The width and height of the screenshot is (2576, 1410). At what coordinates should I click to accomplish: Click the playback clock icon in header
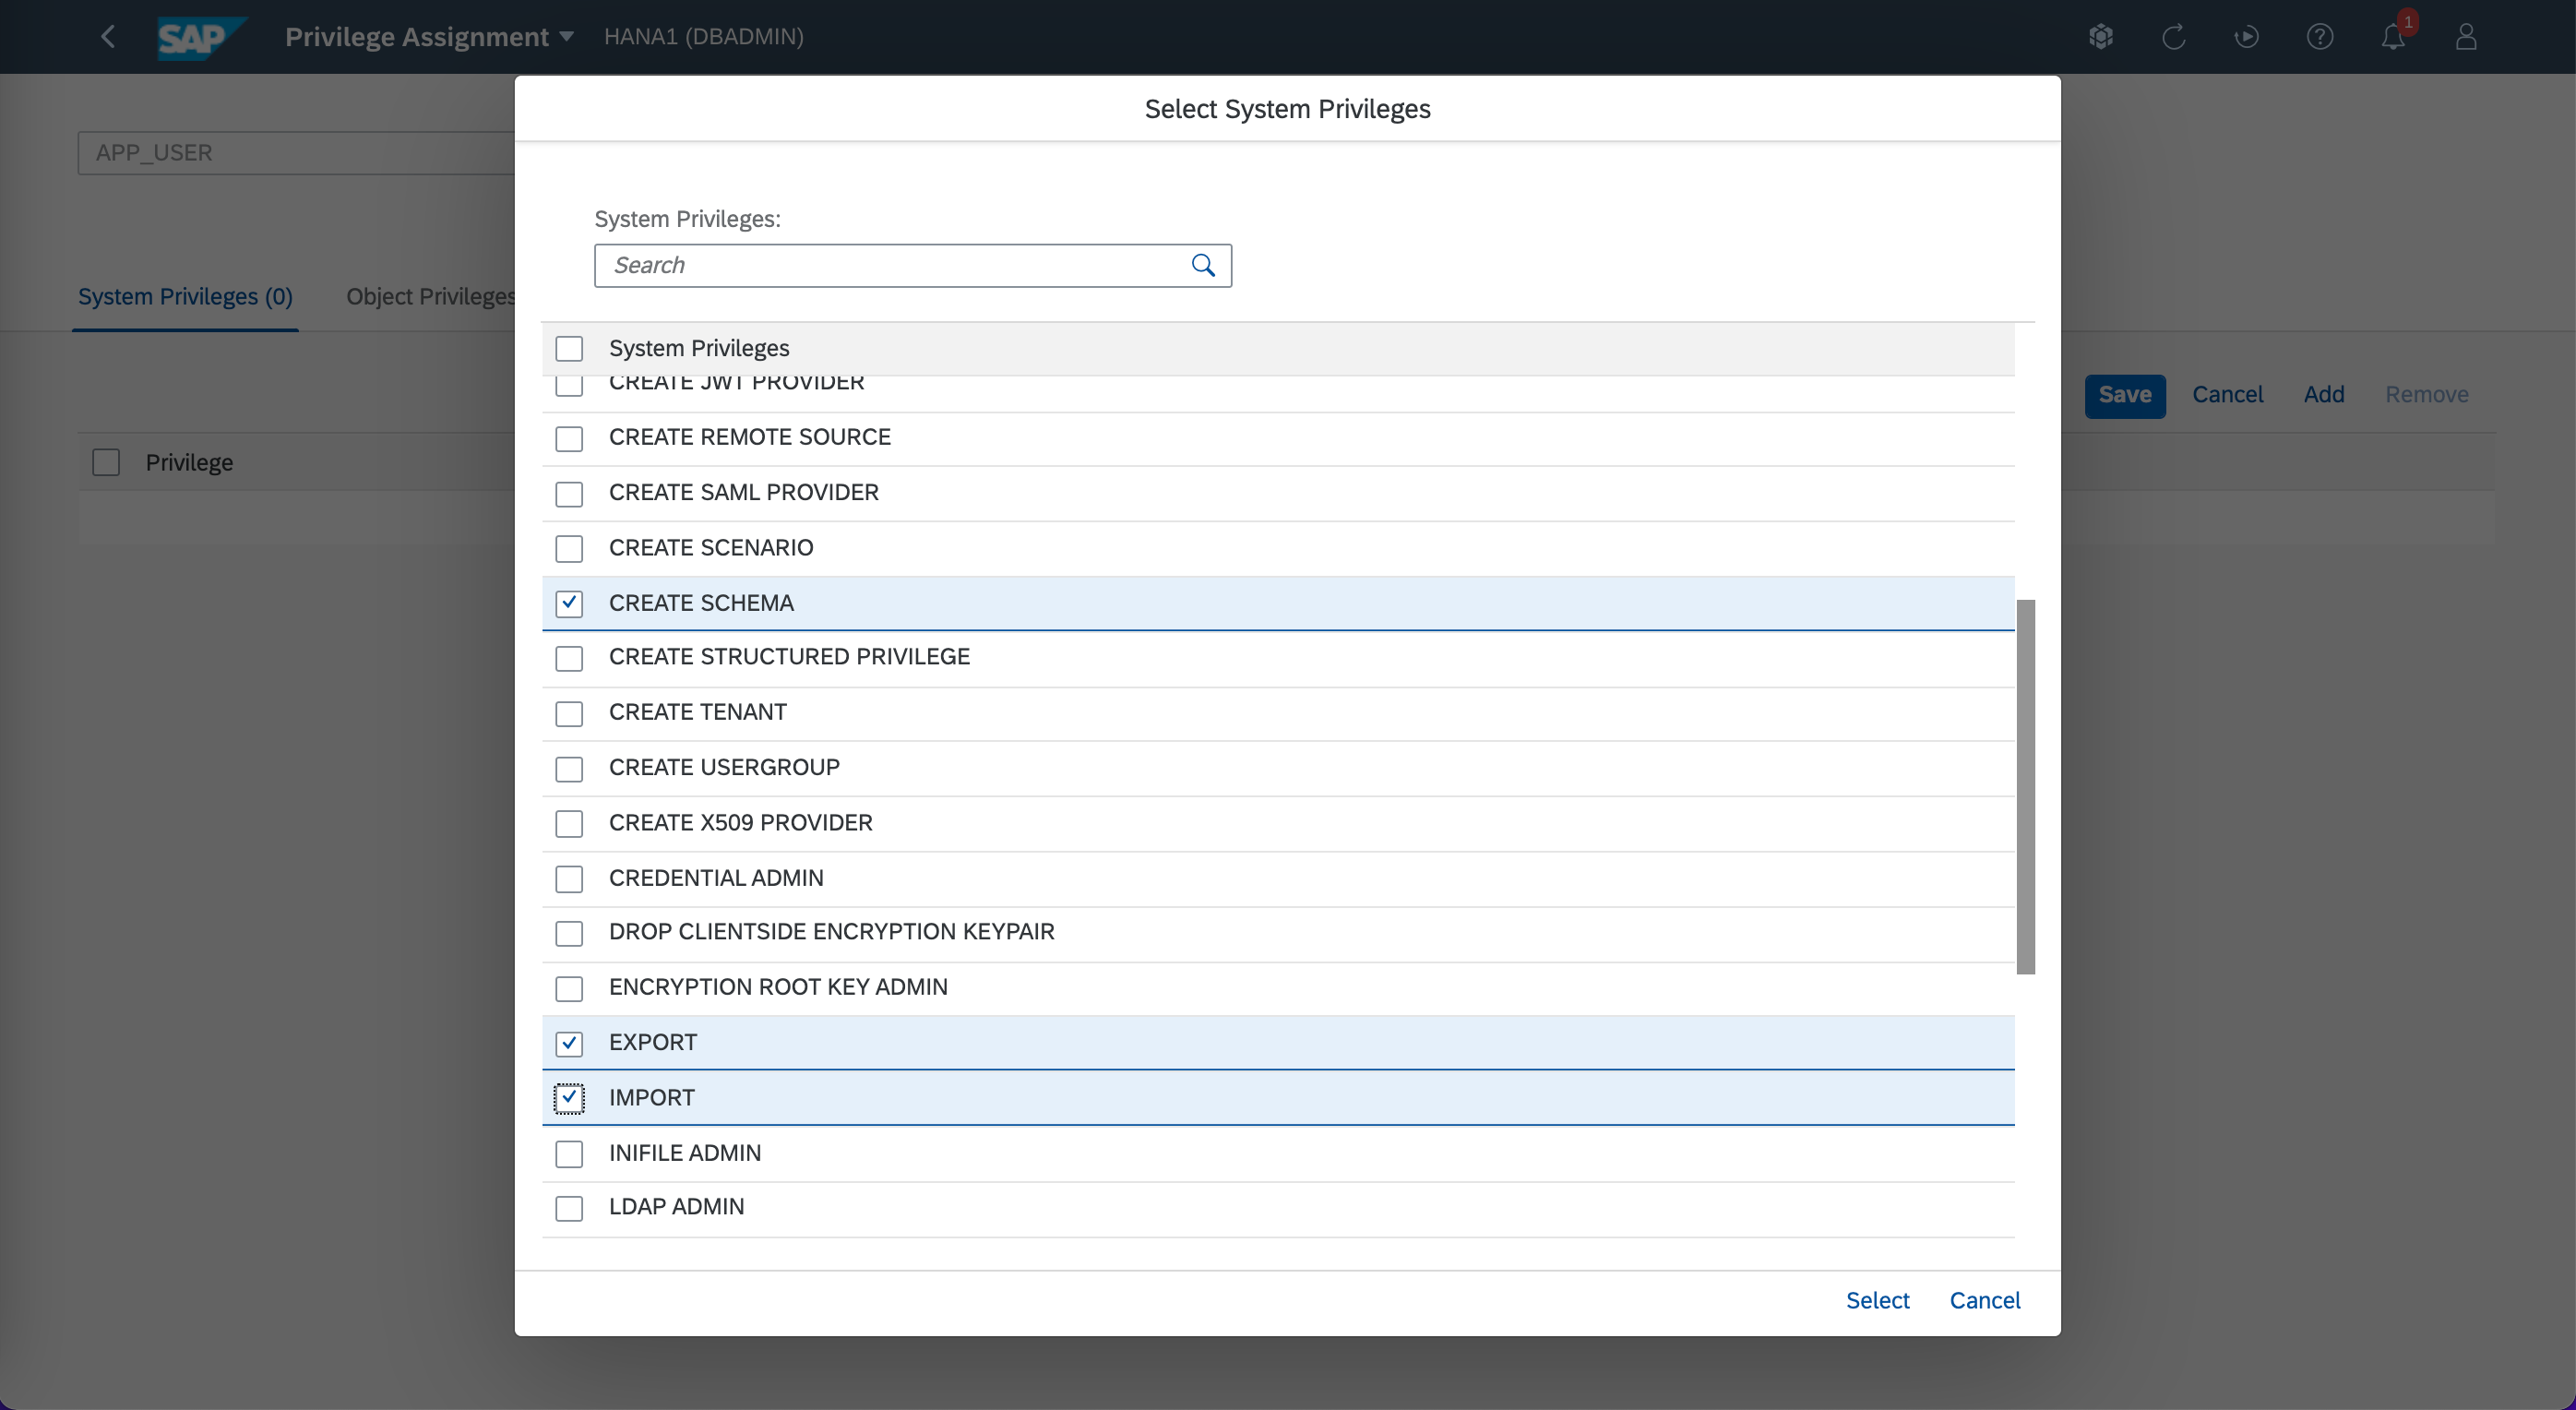coord(2246,37)
